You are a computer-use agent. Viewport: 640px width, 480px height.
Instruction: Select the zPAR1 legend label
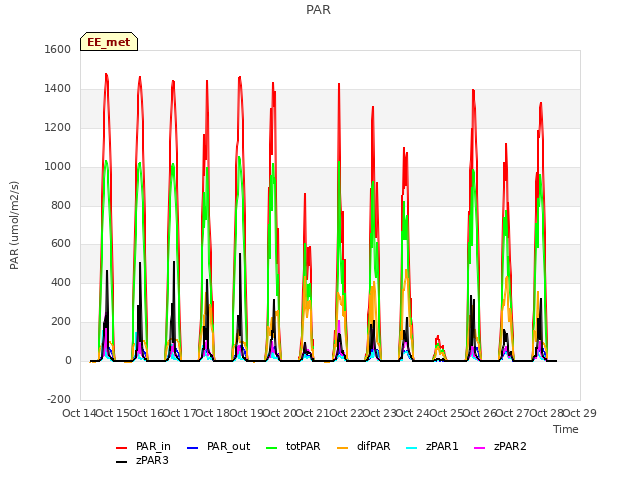tap(442, 447)
